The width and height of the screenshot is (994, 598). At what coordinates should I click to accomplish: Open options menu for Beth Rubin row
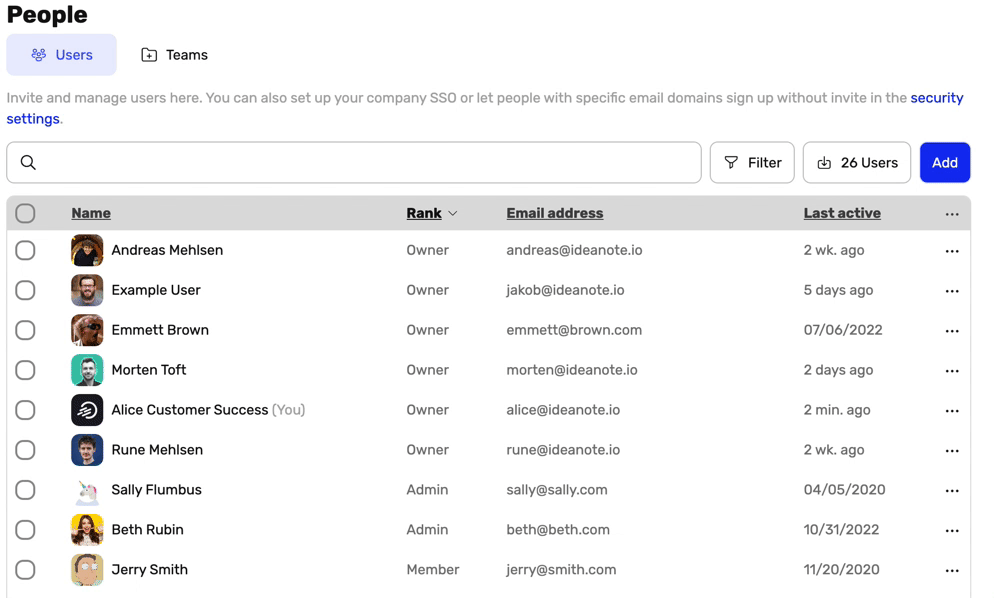coord(952,531)
